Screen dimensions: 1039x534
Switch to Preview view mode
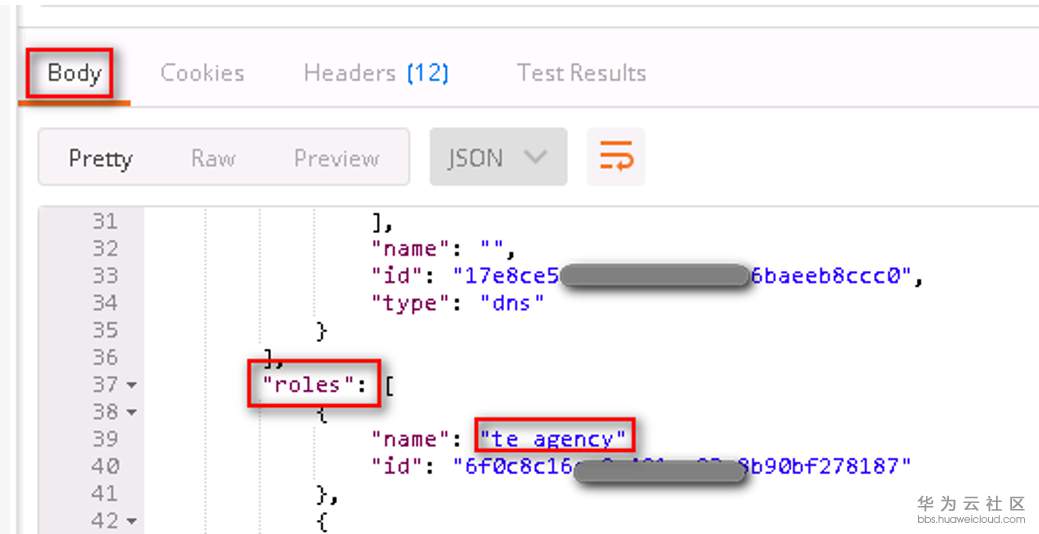pyautogui.click(x=336, y=158)
